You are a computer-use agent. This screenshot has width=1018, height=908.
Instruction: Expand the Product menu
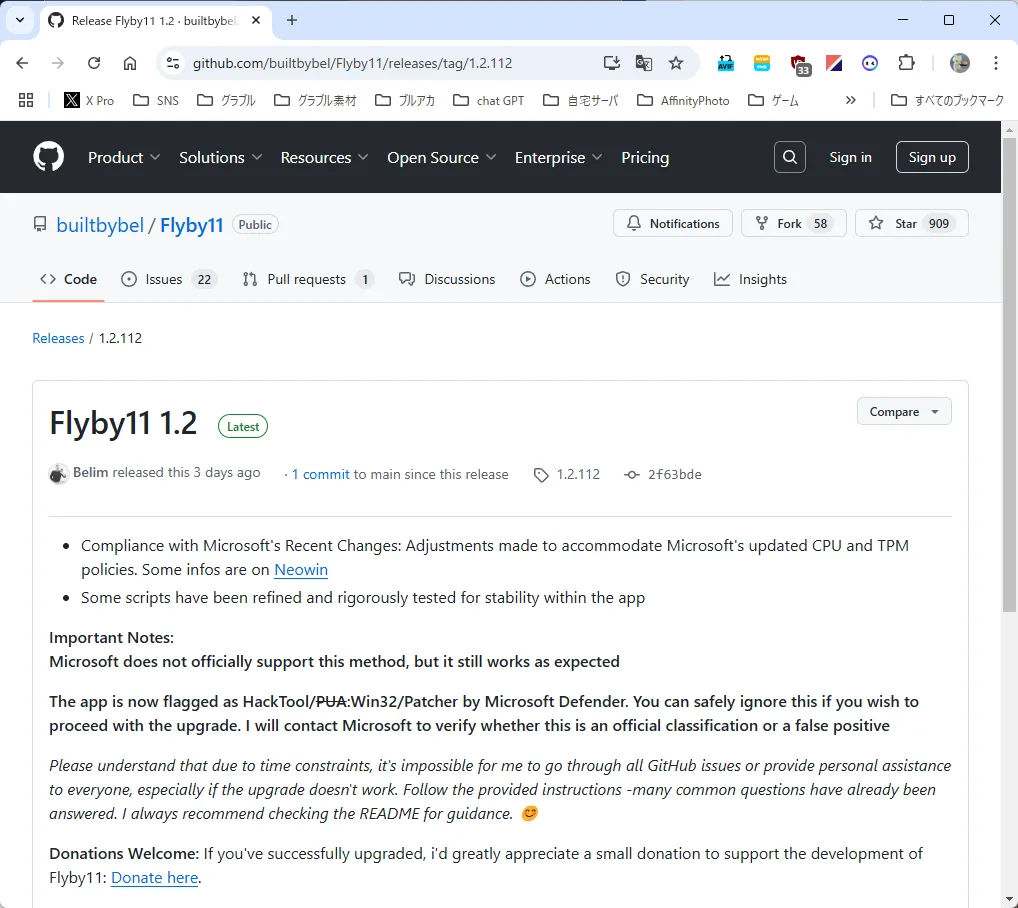(124, 157)
